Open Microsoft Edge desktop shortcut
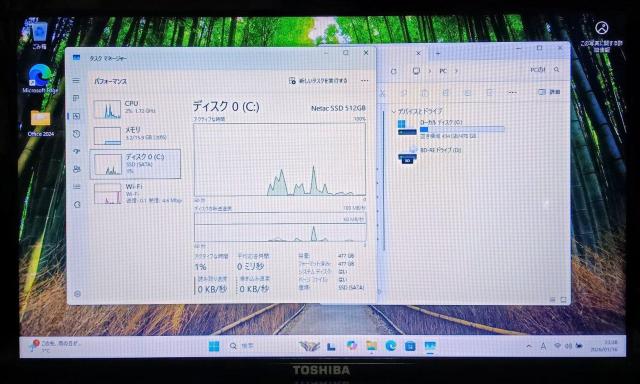Viewport: 640px width, 384px height. [x=40, y=79]
